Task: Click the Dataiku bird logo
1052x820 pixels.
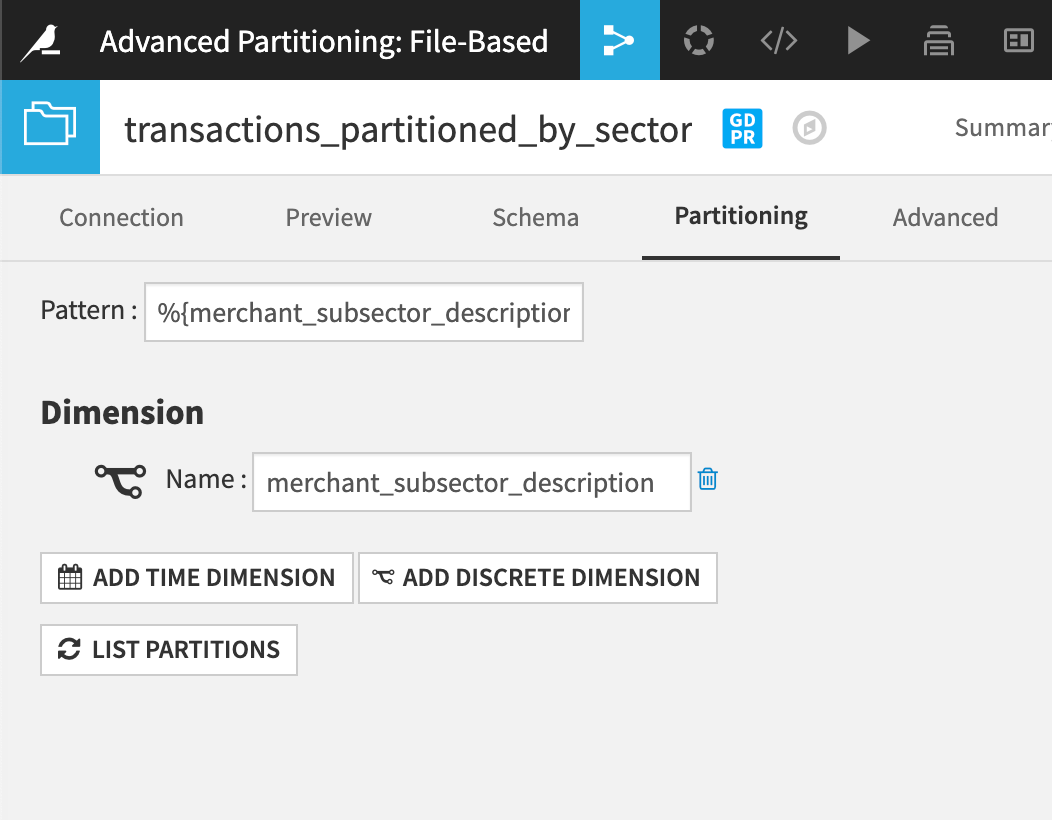Action: [x=40, y=40]
